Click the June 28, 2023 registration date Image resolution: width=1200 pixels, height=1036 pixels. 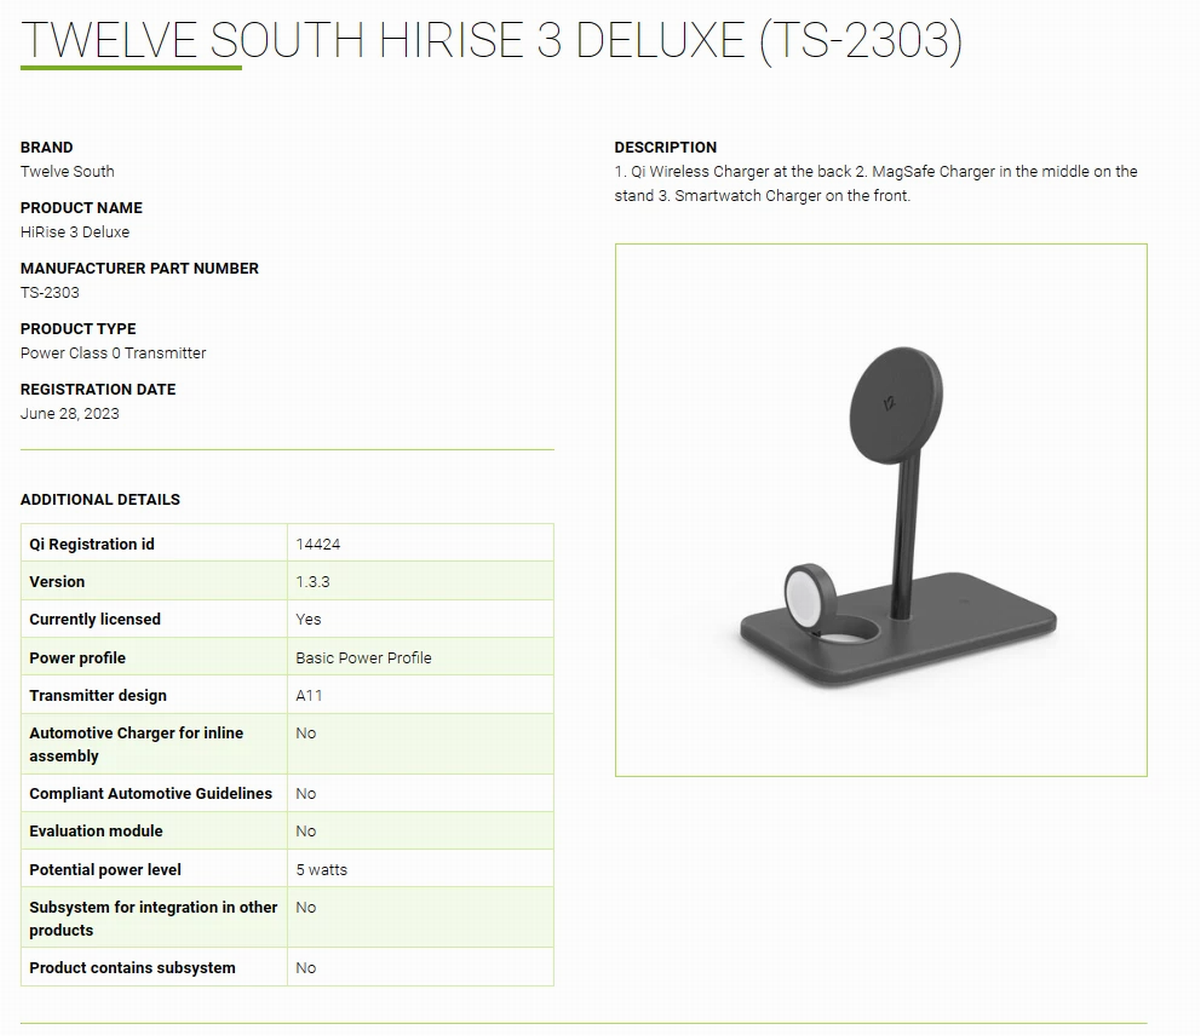pos(70,413)
